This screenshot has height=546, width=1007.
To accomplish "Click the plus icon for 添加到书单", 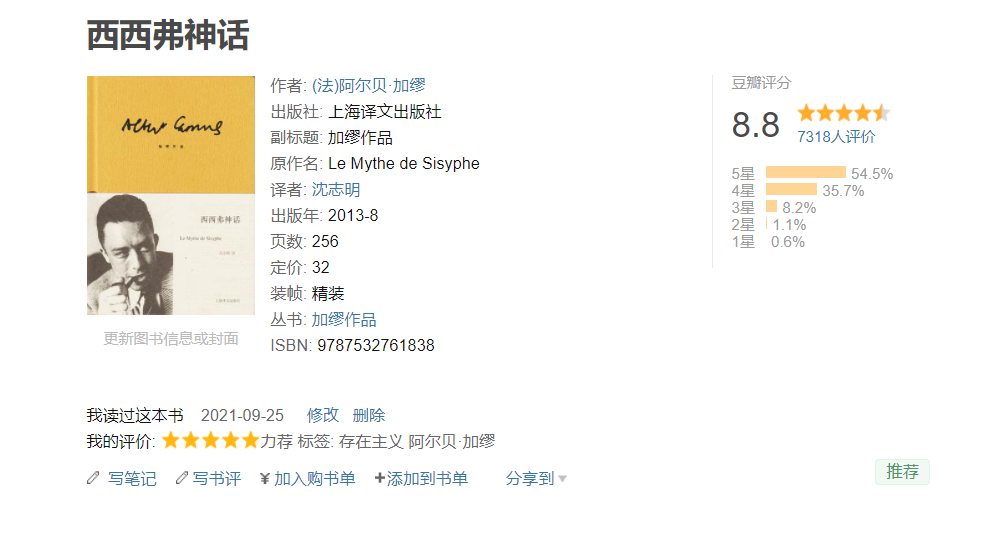I will click(380, 478).
